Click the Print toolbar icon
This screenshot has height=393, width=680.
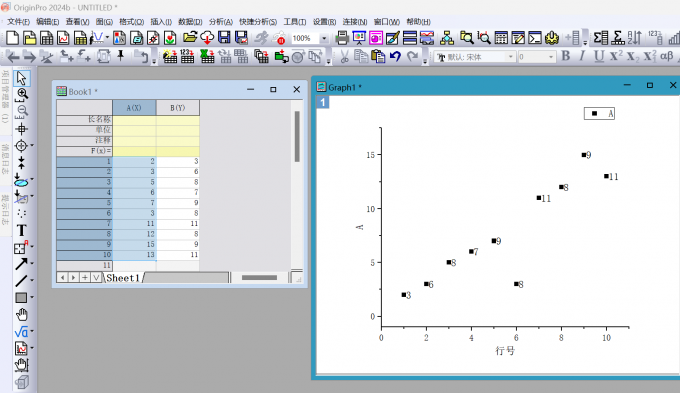tap(342, 38)
